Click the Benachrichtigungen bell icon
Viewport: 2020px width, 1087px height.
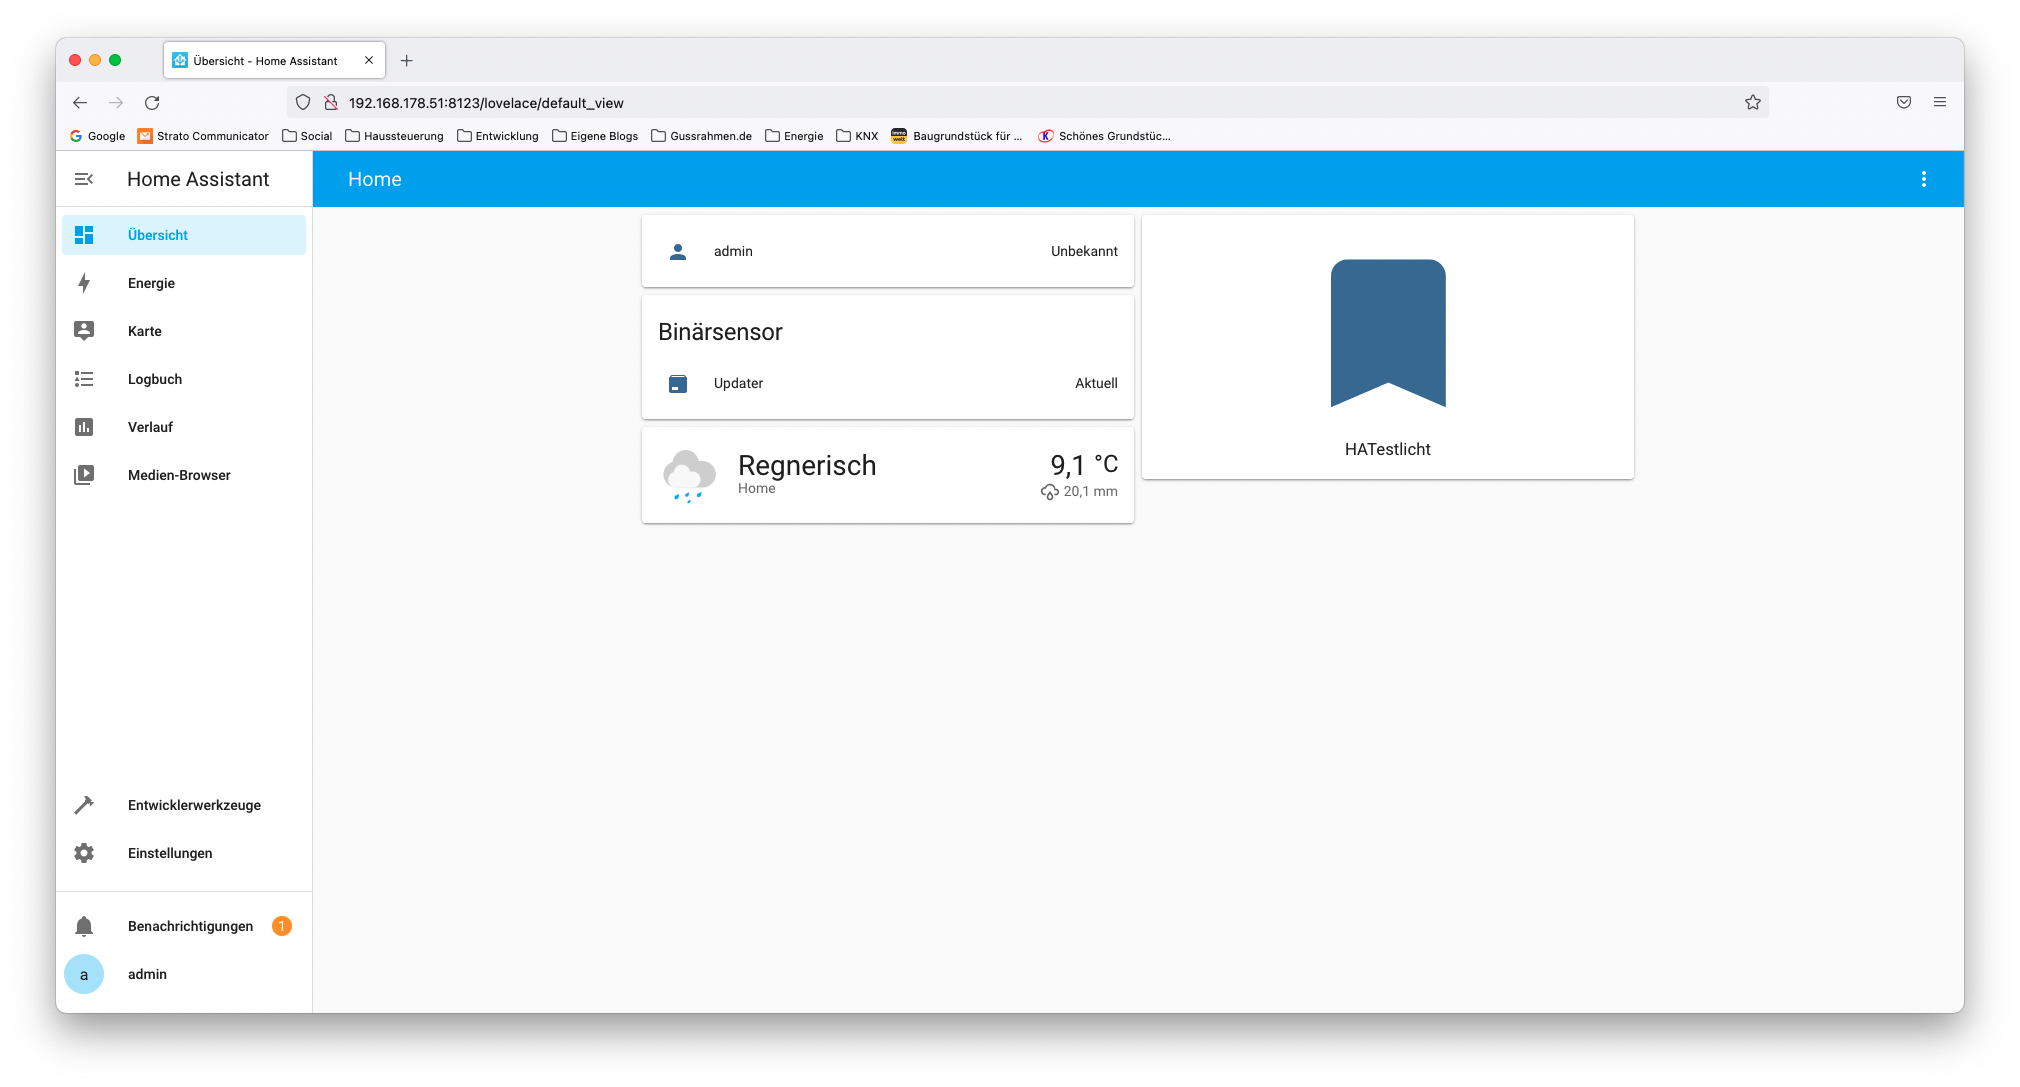[86, 925]
